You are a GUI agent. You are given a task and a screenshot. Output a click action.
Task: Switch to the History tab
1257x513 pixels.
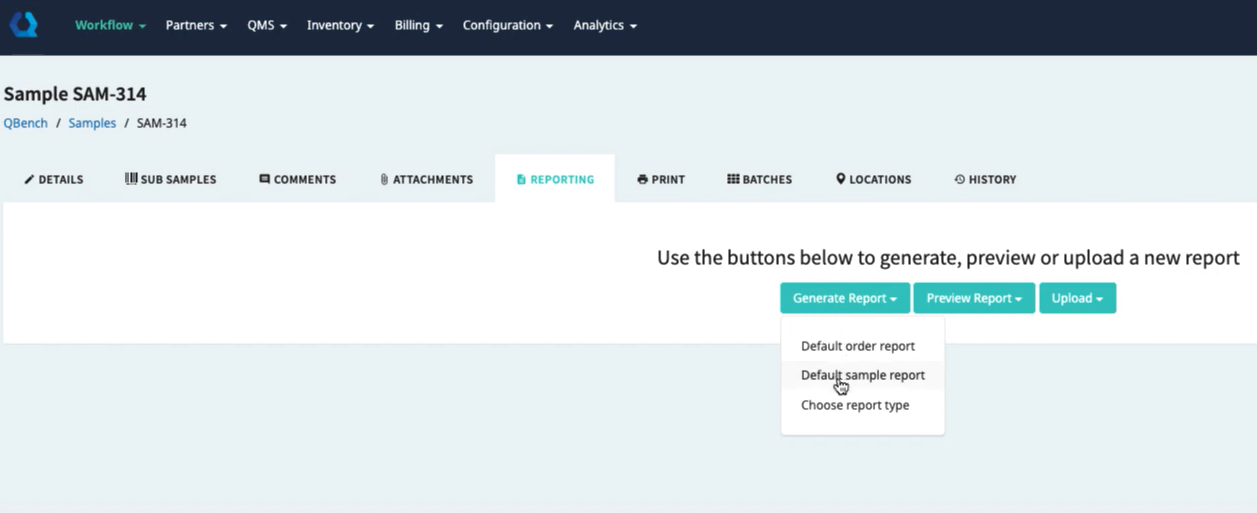(985, 179)
